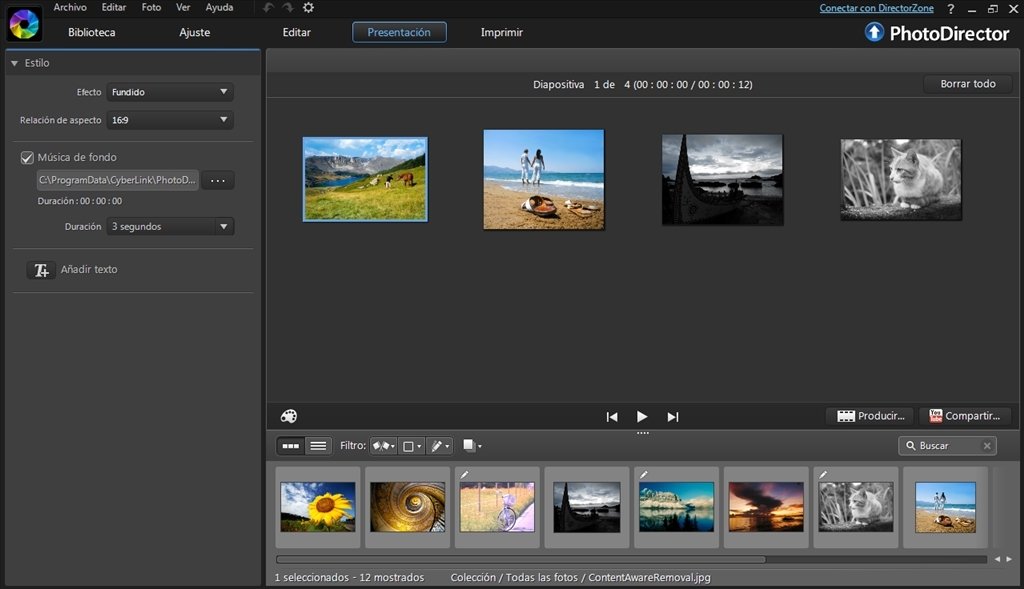Open the Relación de aspecto dropdown
The height and width of the screenshot is (589, 1024).
(x=170, y=119)
